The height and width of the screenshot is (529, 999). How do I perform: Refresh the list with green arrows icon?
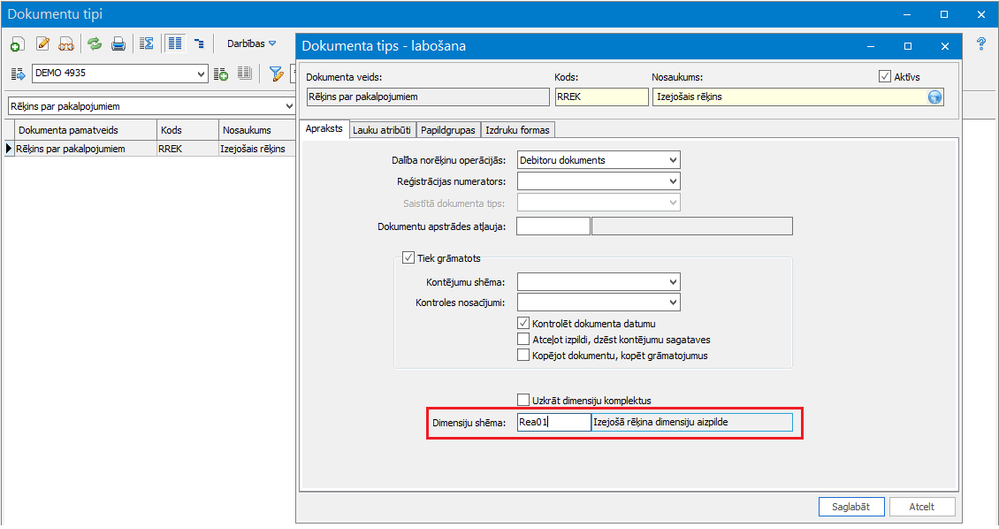pos(94,44)
